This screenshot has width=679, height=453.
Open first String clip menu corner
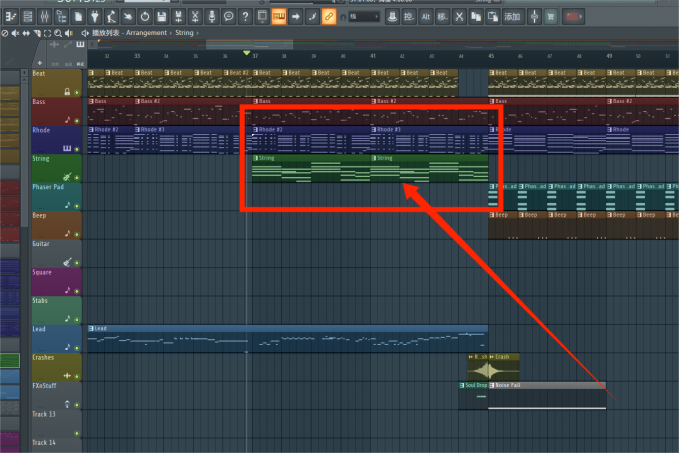click(x=255, y=158)
